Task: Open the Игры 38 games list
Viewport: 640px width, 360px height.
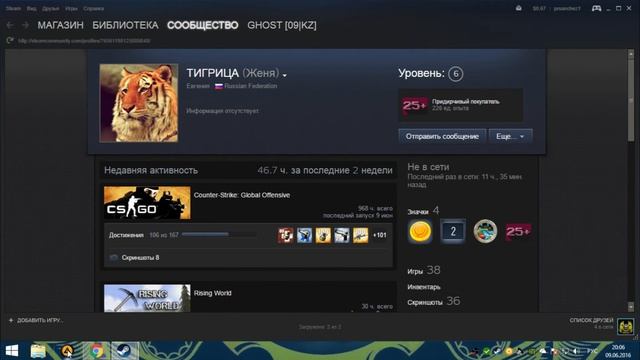Action: coord(424,270)
